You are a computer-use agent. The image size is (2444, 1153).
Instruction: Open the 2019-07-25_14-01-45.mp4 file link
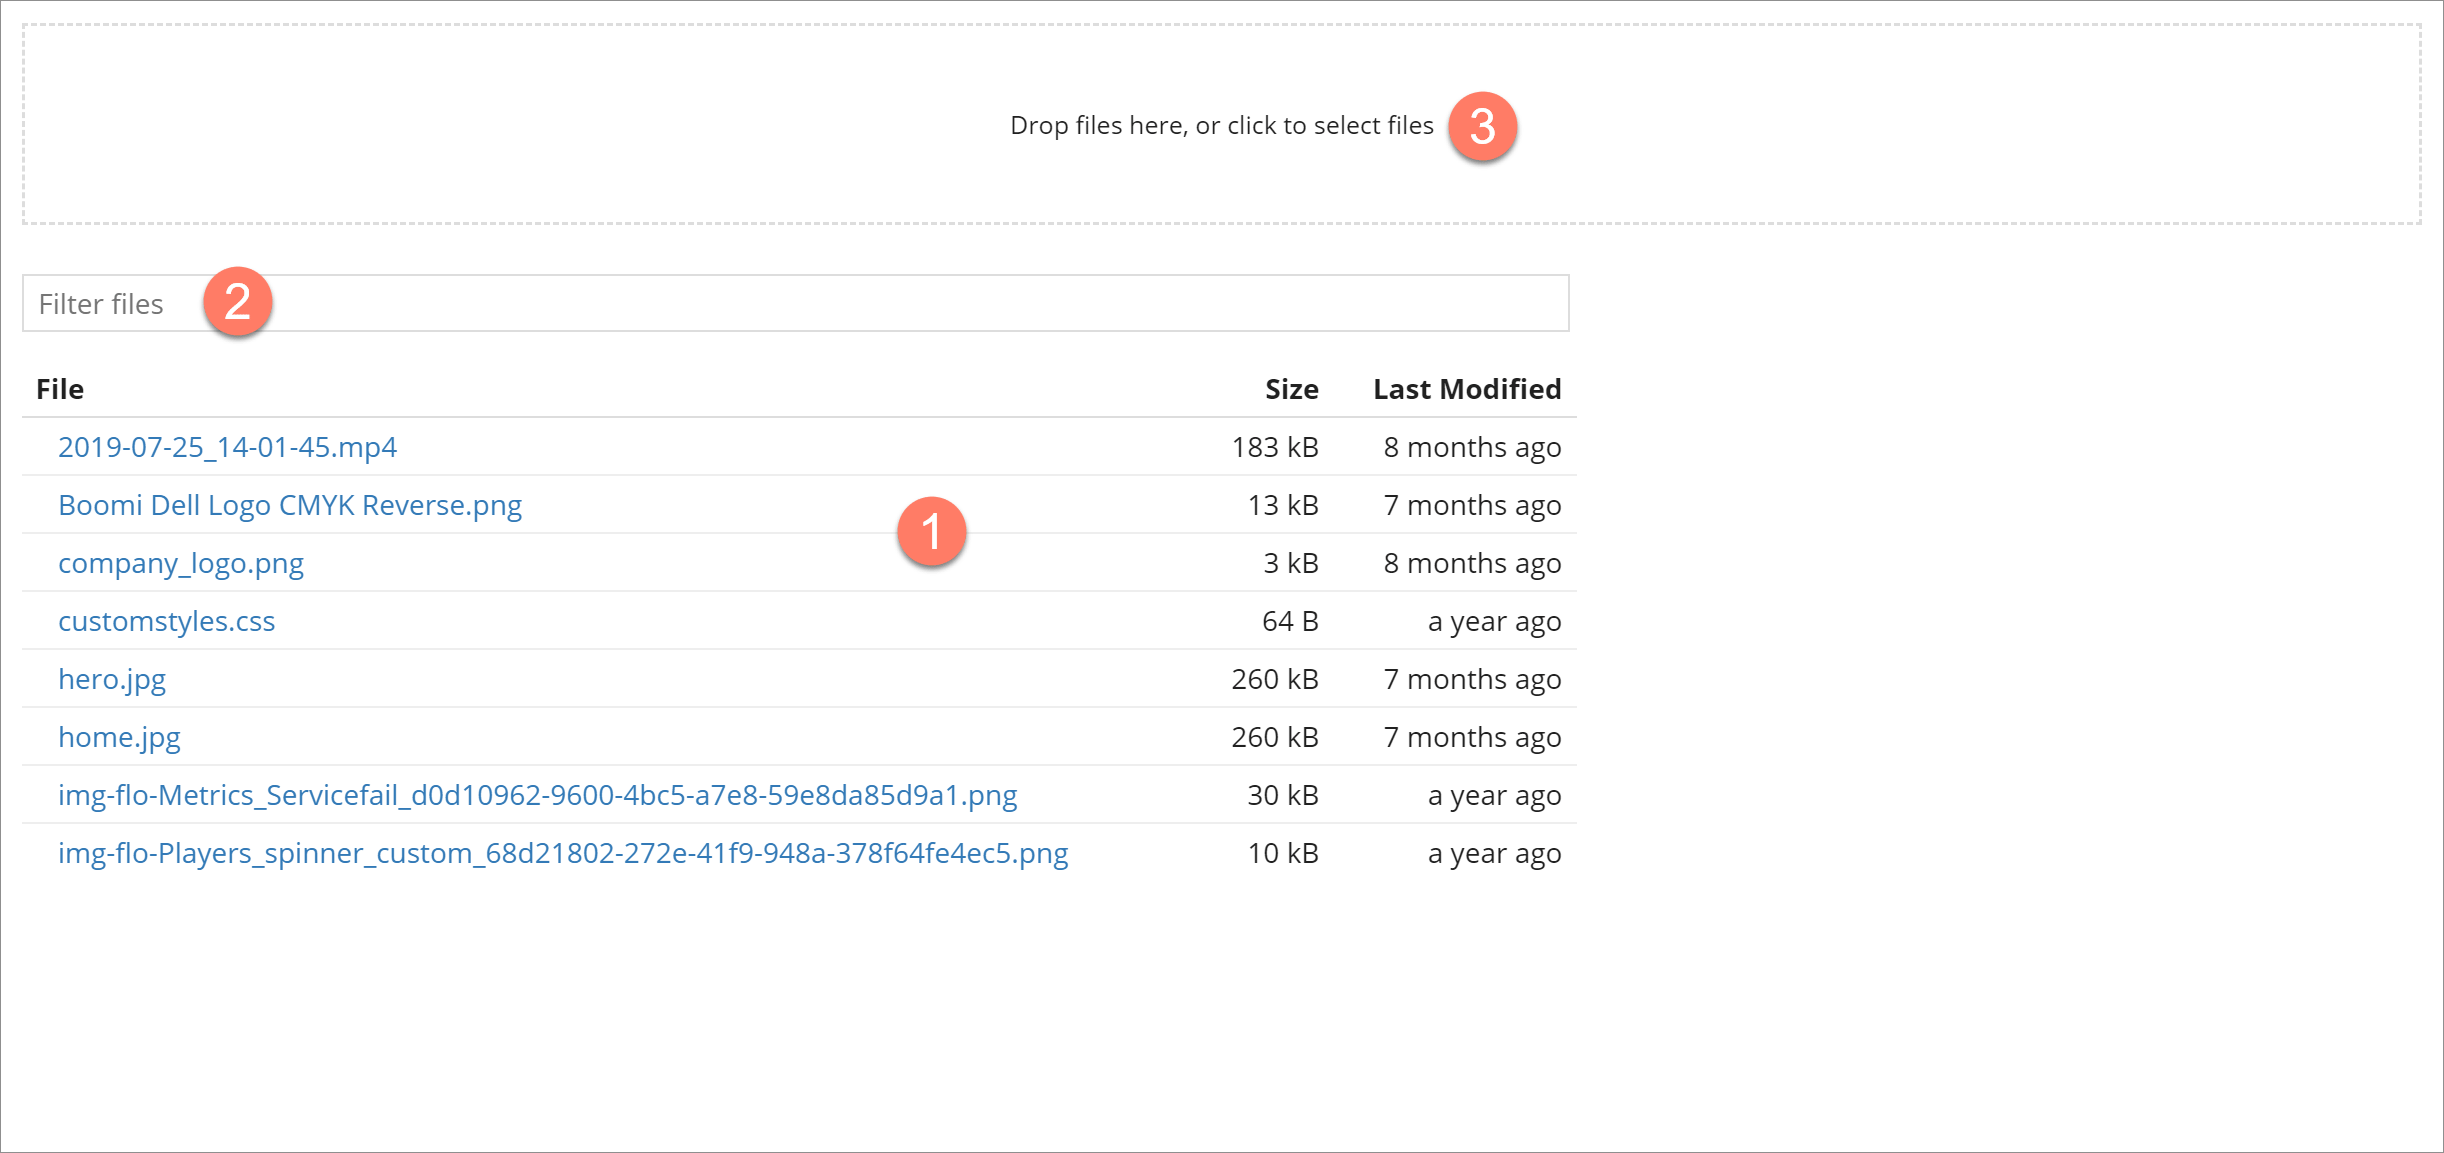coord(227,447)
